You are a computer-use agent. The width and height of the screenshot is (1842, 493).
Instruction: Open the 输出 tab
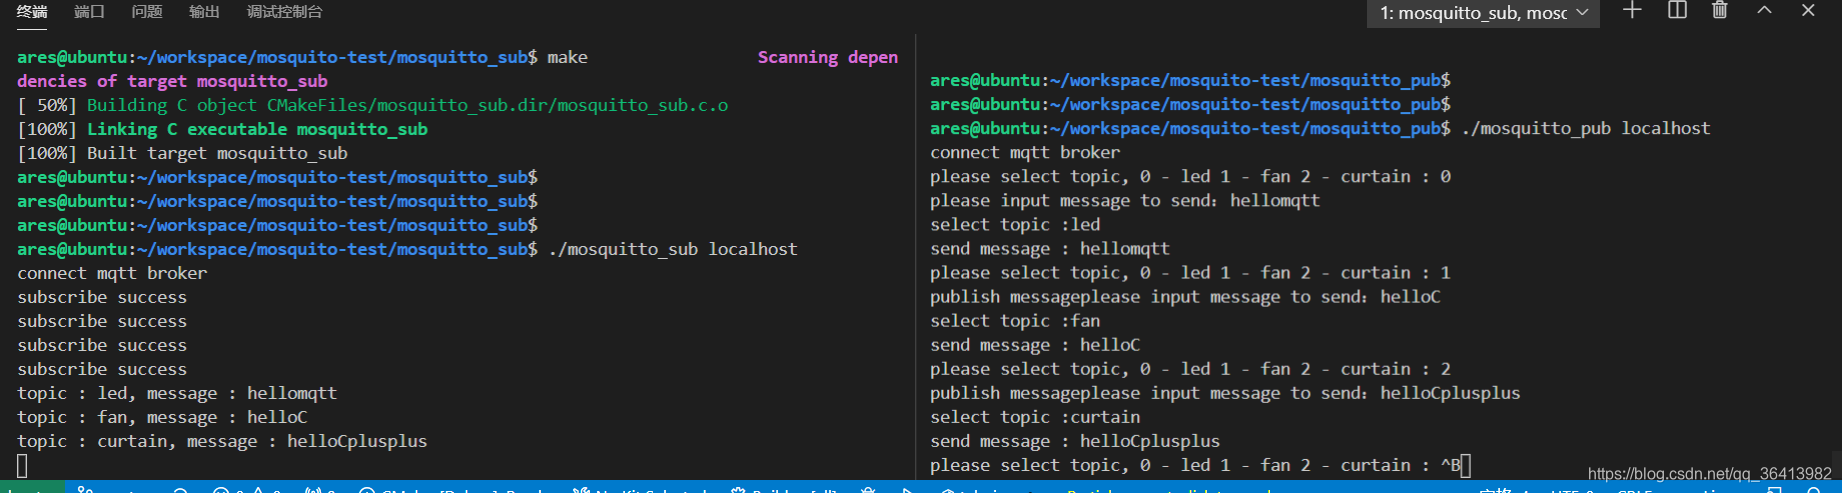tap(204, 12)
